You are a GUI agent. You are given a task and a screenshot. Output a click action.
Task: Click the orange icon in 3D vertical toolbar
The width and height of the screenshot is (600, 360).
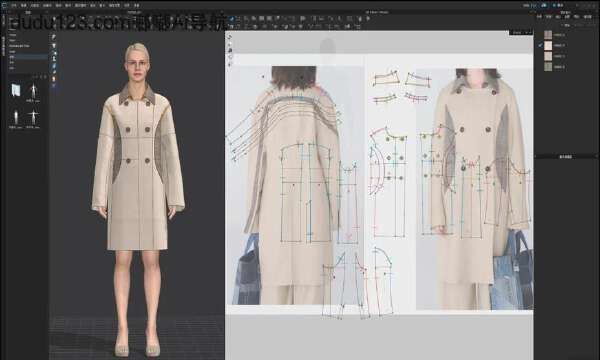[54, 78]
